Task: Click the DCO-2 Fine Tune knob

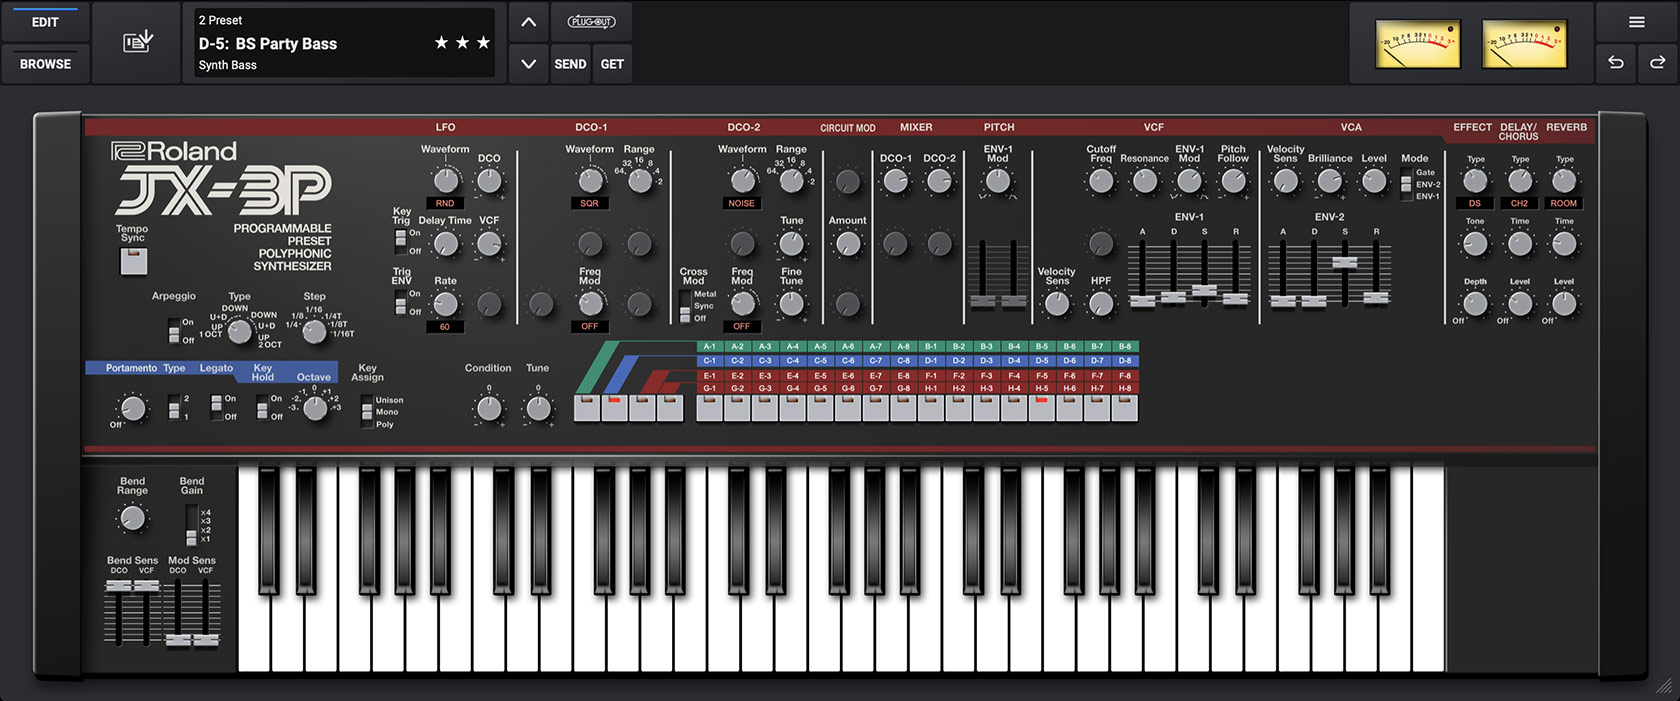Action: tap(791, 304)
